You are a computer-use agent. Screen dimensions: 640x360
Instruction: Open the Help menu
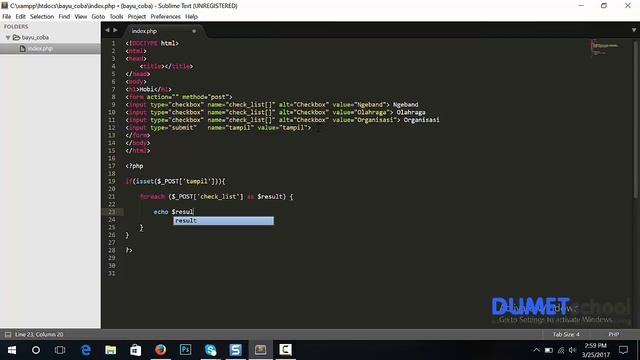pyautogui.click(x=191, y=17)
